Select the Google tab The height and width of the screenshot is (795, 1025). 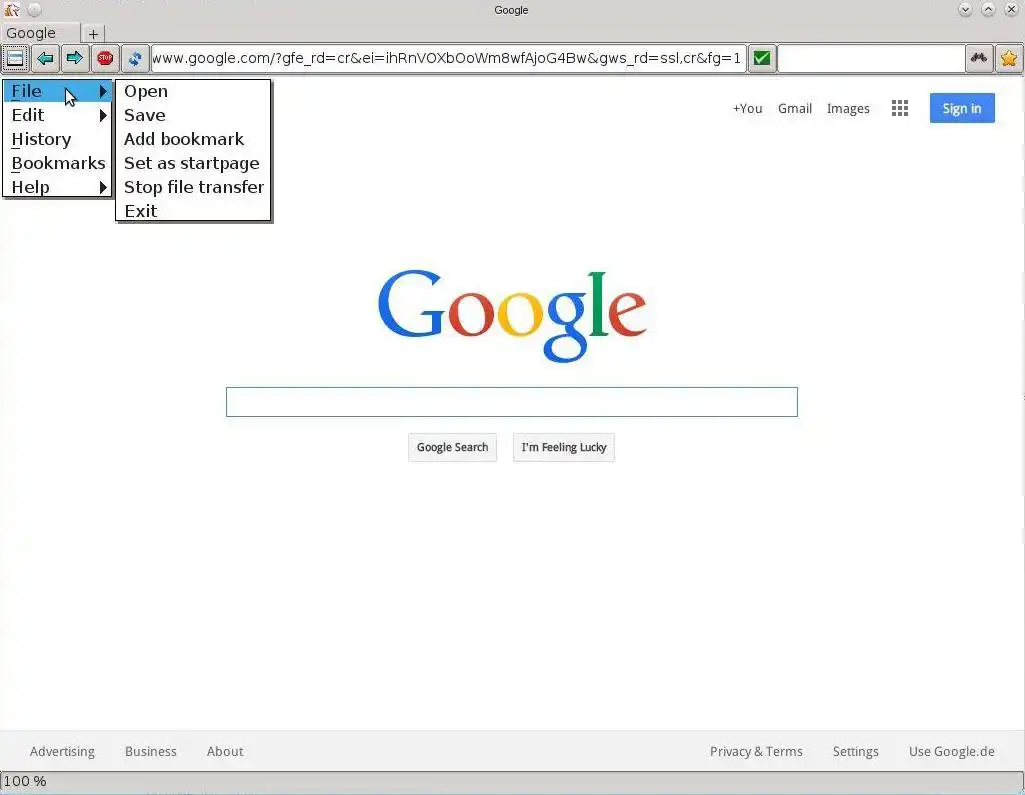point(41,33)
